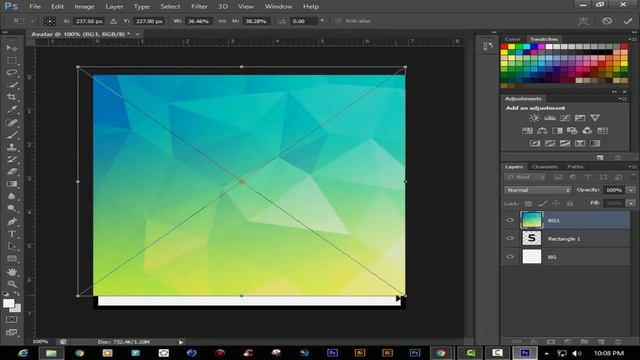
Task: Click create new group folder button
Action: point(584,341)
